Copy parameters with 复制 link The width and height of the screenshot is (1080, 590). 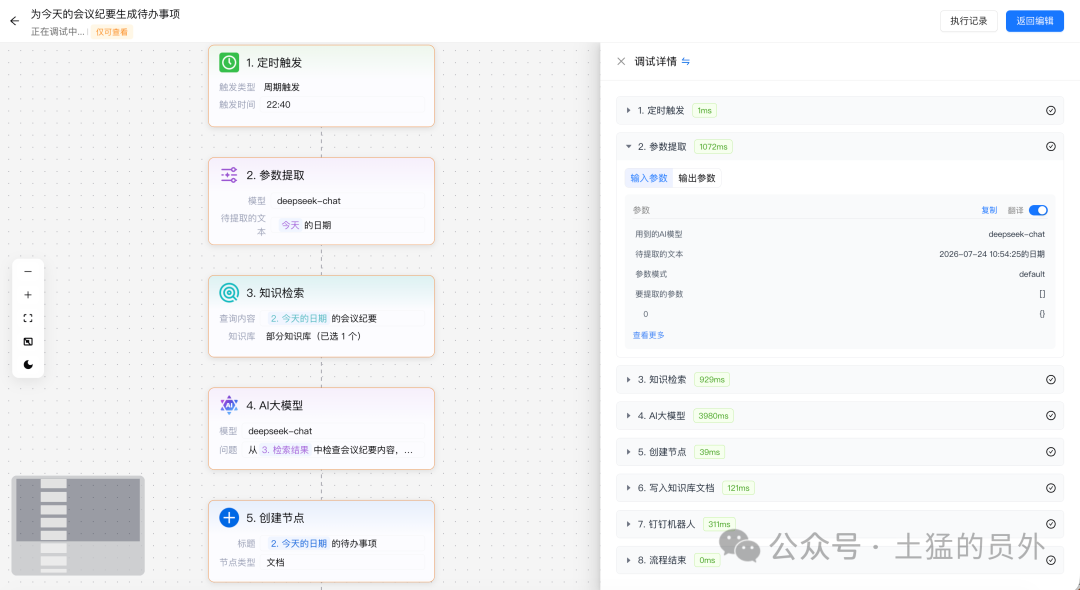coord(989,211)
